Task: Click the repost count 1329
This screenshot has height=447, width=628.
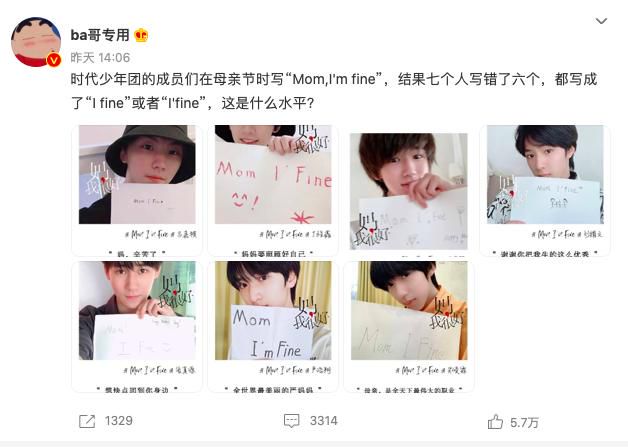Action: 119,421
